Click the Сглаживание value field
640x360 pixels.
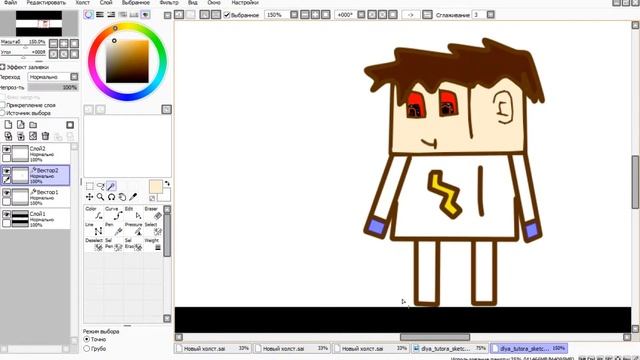pyautogui.click(x=479, y=15)
